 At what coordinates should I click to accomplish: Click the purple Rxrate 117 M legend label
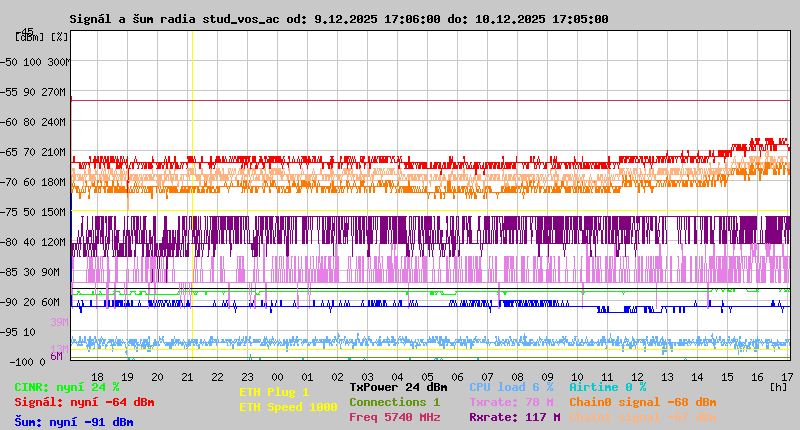[514, 417]
